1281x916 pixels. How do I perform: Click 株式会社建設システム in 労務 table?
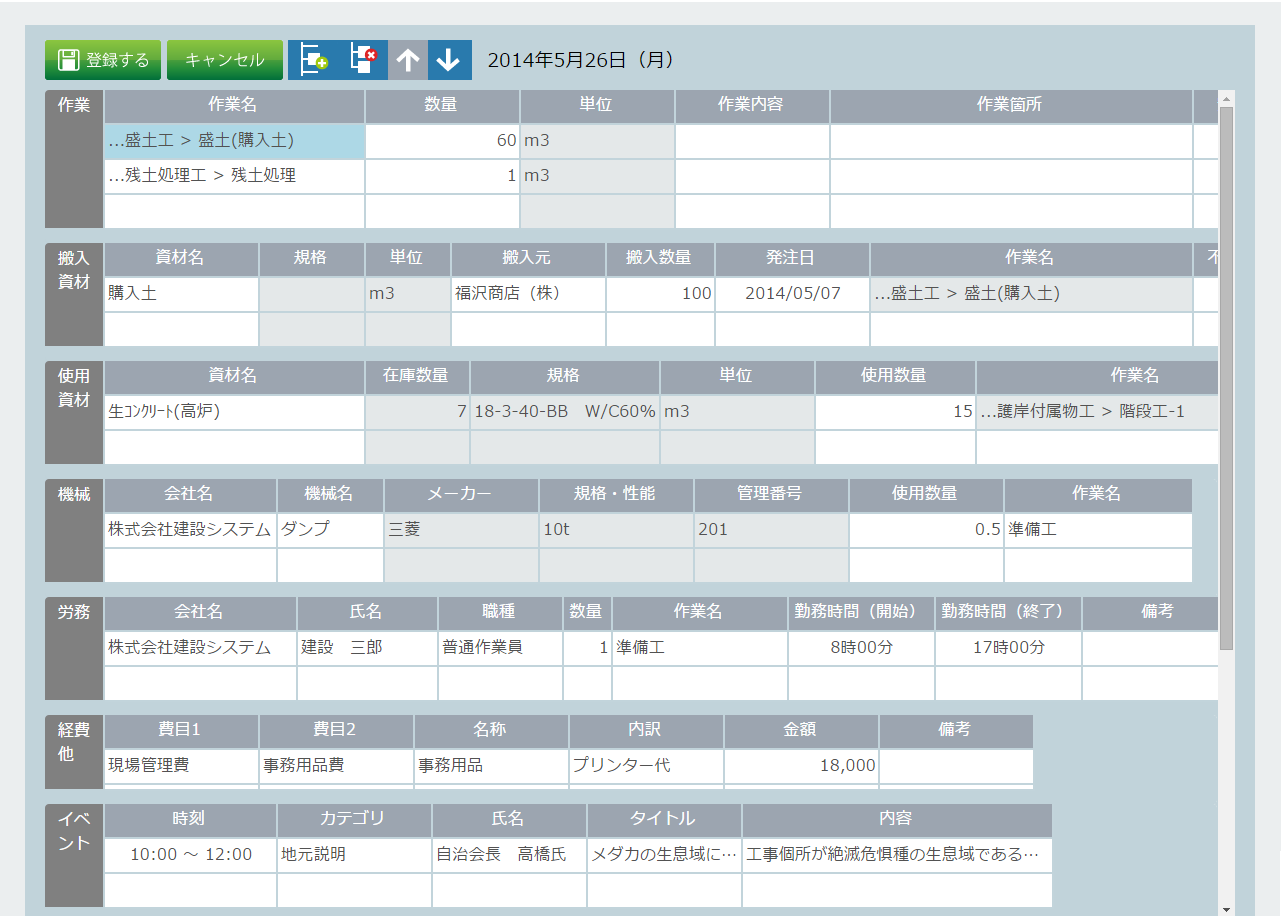point(200,648)
